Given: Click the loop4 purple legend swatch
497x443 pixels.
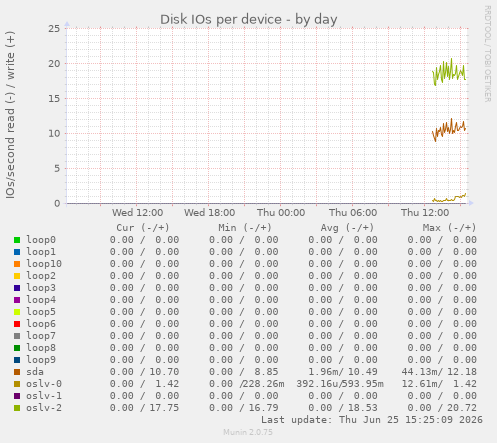Looking at the screenshot, I should coord(17,300).
